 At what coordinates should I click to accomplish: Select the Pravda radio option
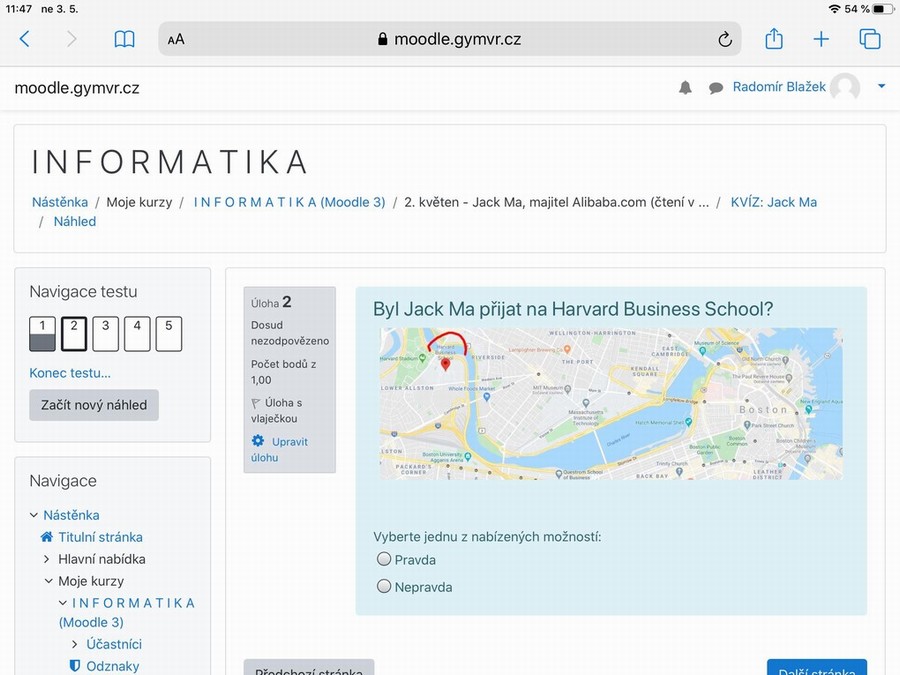pyautogui.click(x=384, y=558)
